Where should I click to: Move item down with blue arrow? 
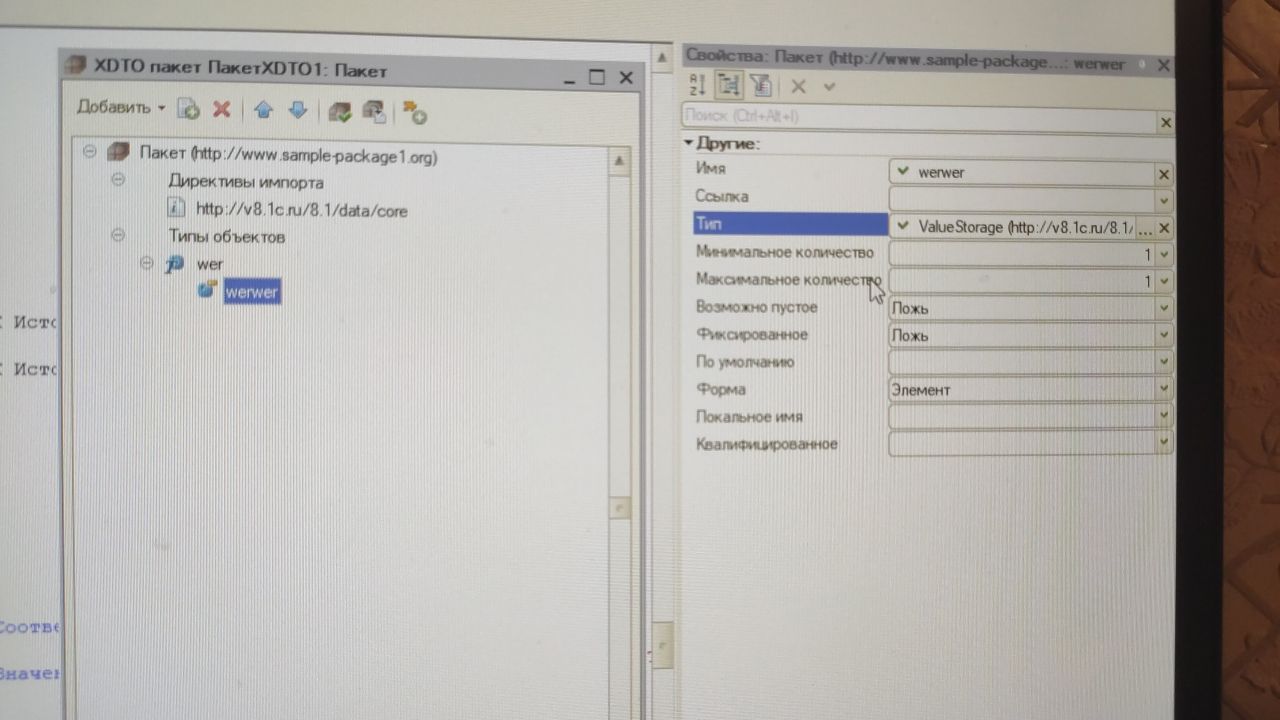(297, 110)
